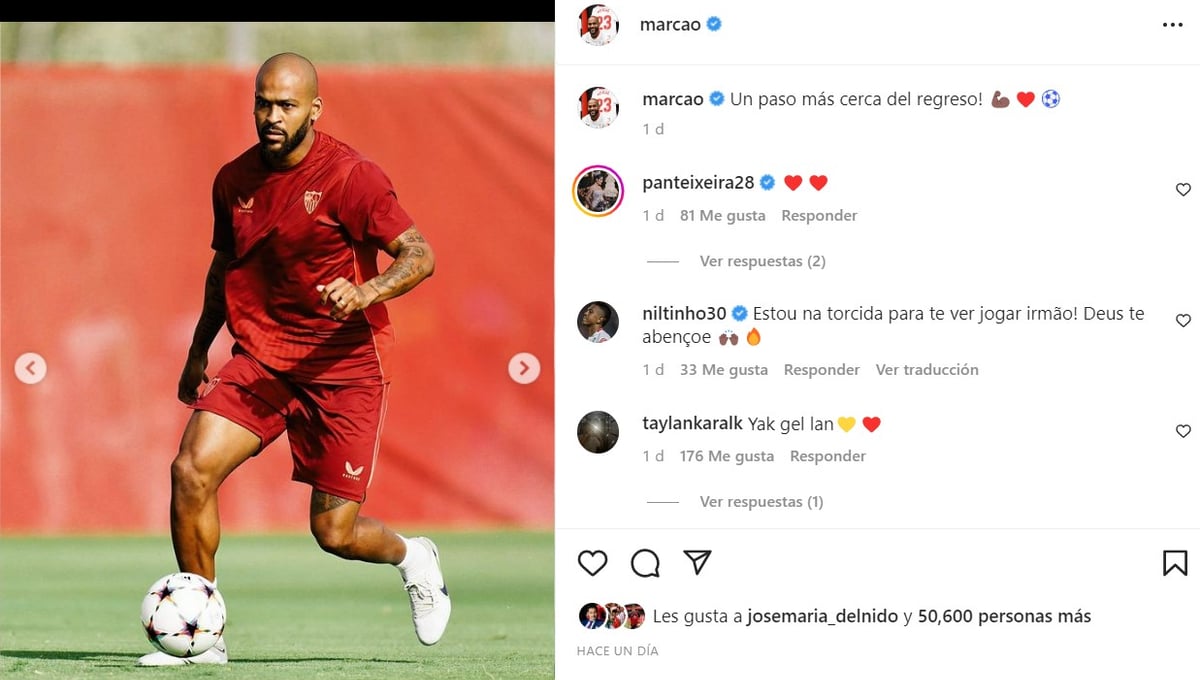The width and height of the screenshot is (1200, 680).
Task: Like panteixeira28's comment
Action: click(x=1183, y=189)
